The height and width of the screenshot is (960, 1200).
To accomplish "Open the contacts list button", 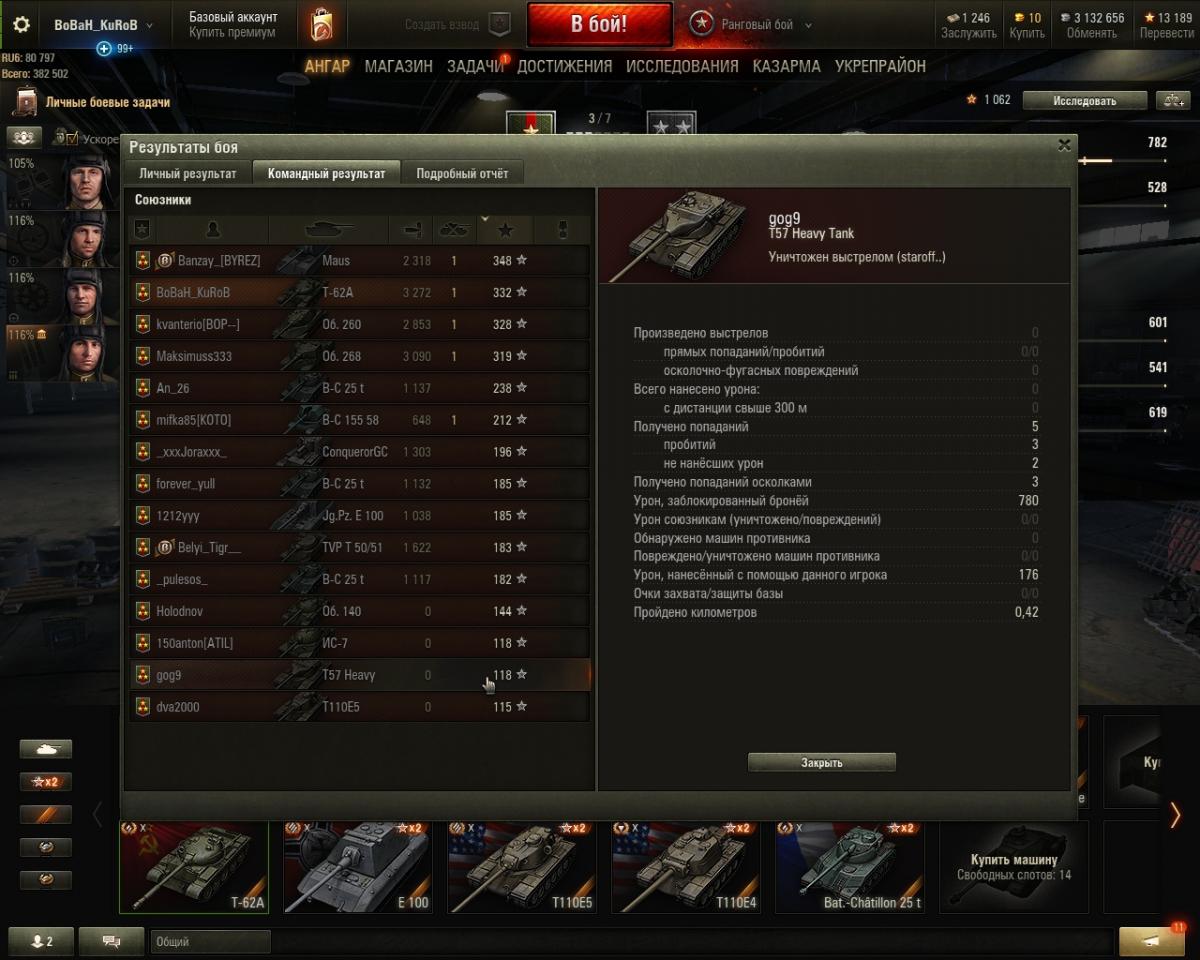I will pyautogui.click(x=41, y=941).
